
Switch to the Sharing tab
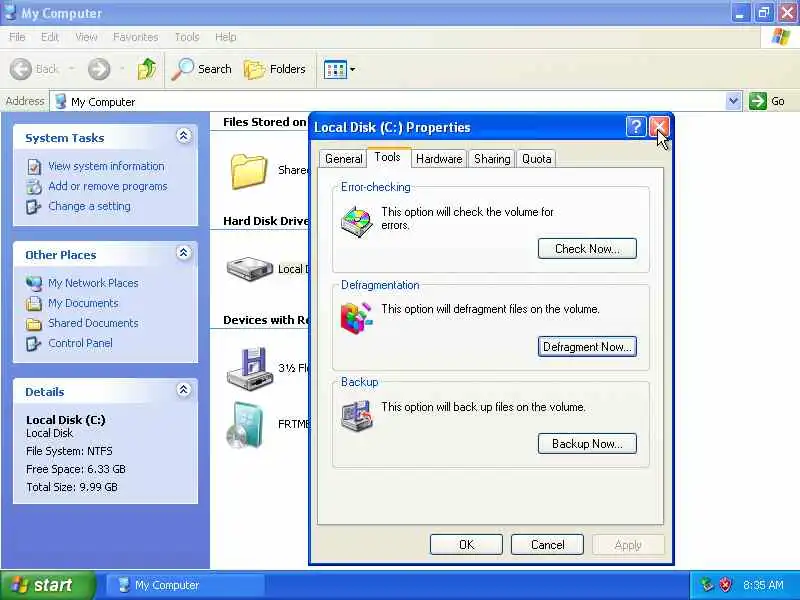(492, 159)
